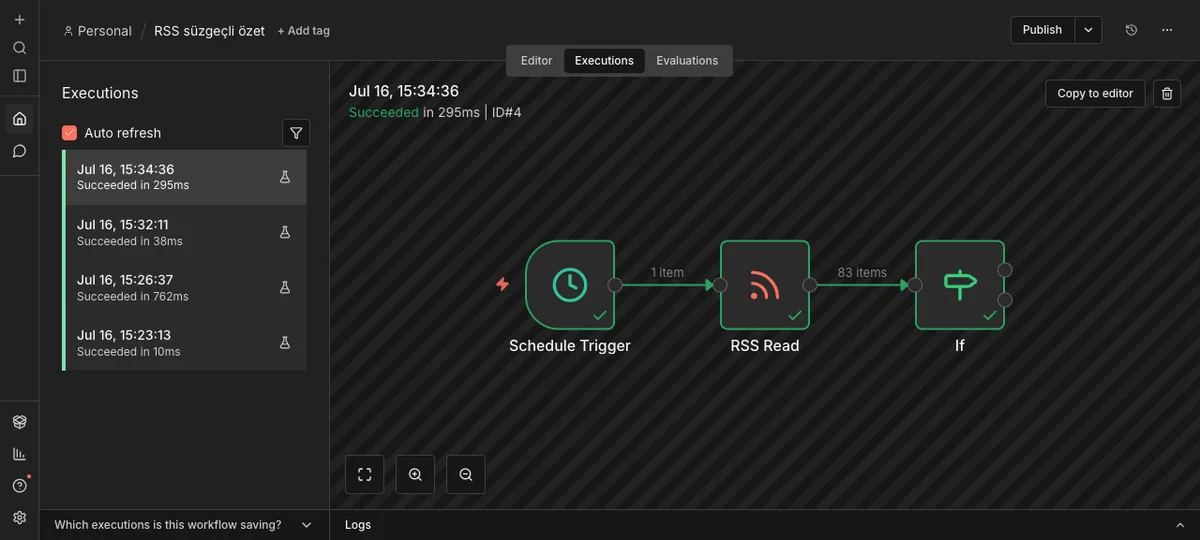Screen dimensions: 1200x540
Task: Select the Schedule Trigger node
Action: (570, 285)
